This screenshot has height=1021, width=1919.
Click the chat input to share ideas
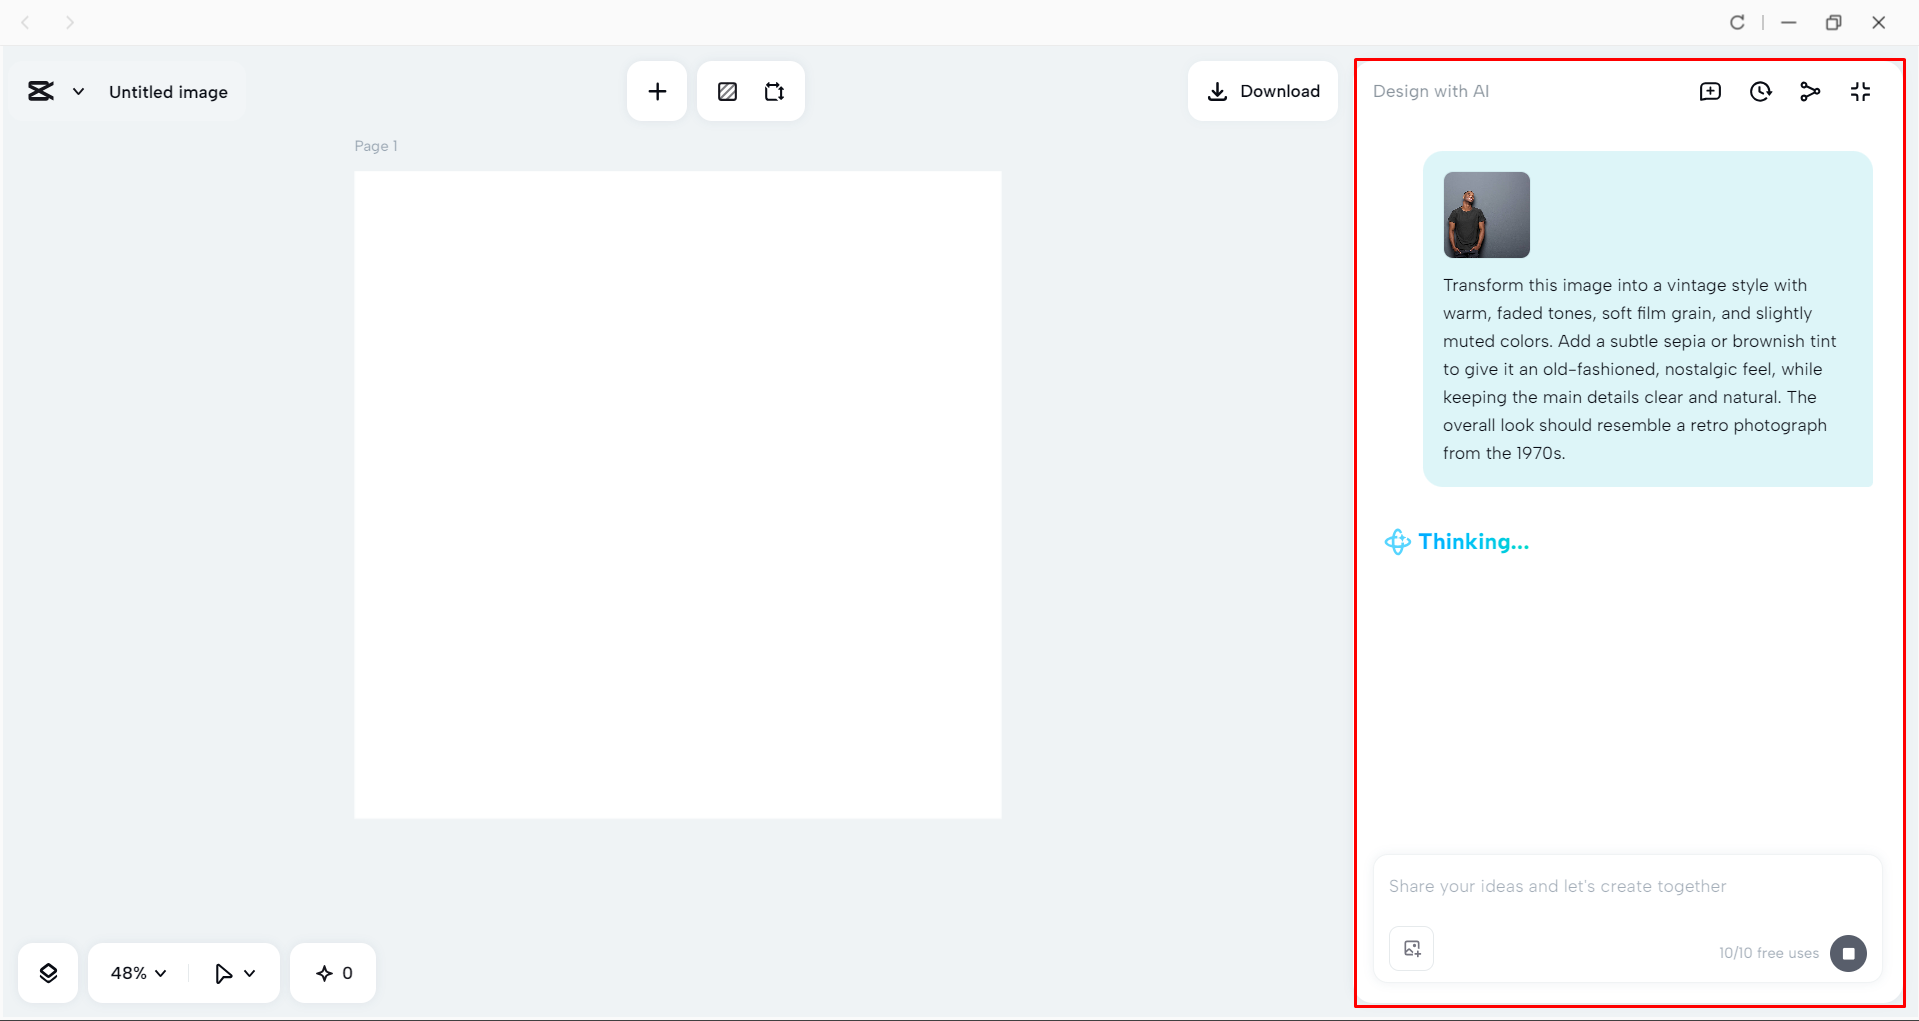[x=1600, y=886]
